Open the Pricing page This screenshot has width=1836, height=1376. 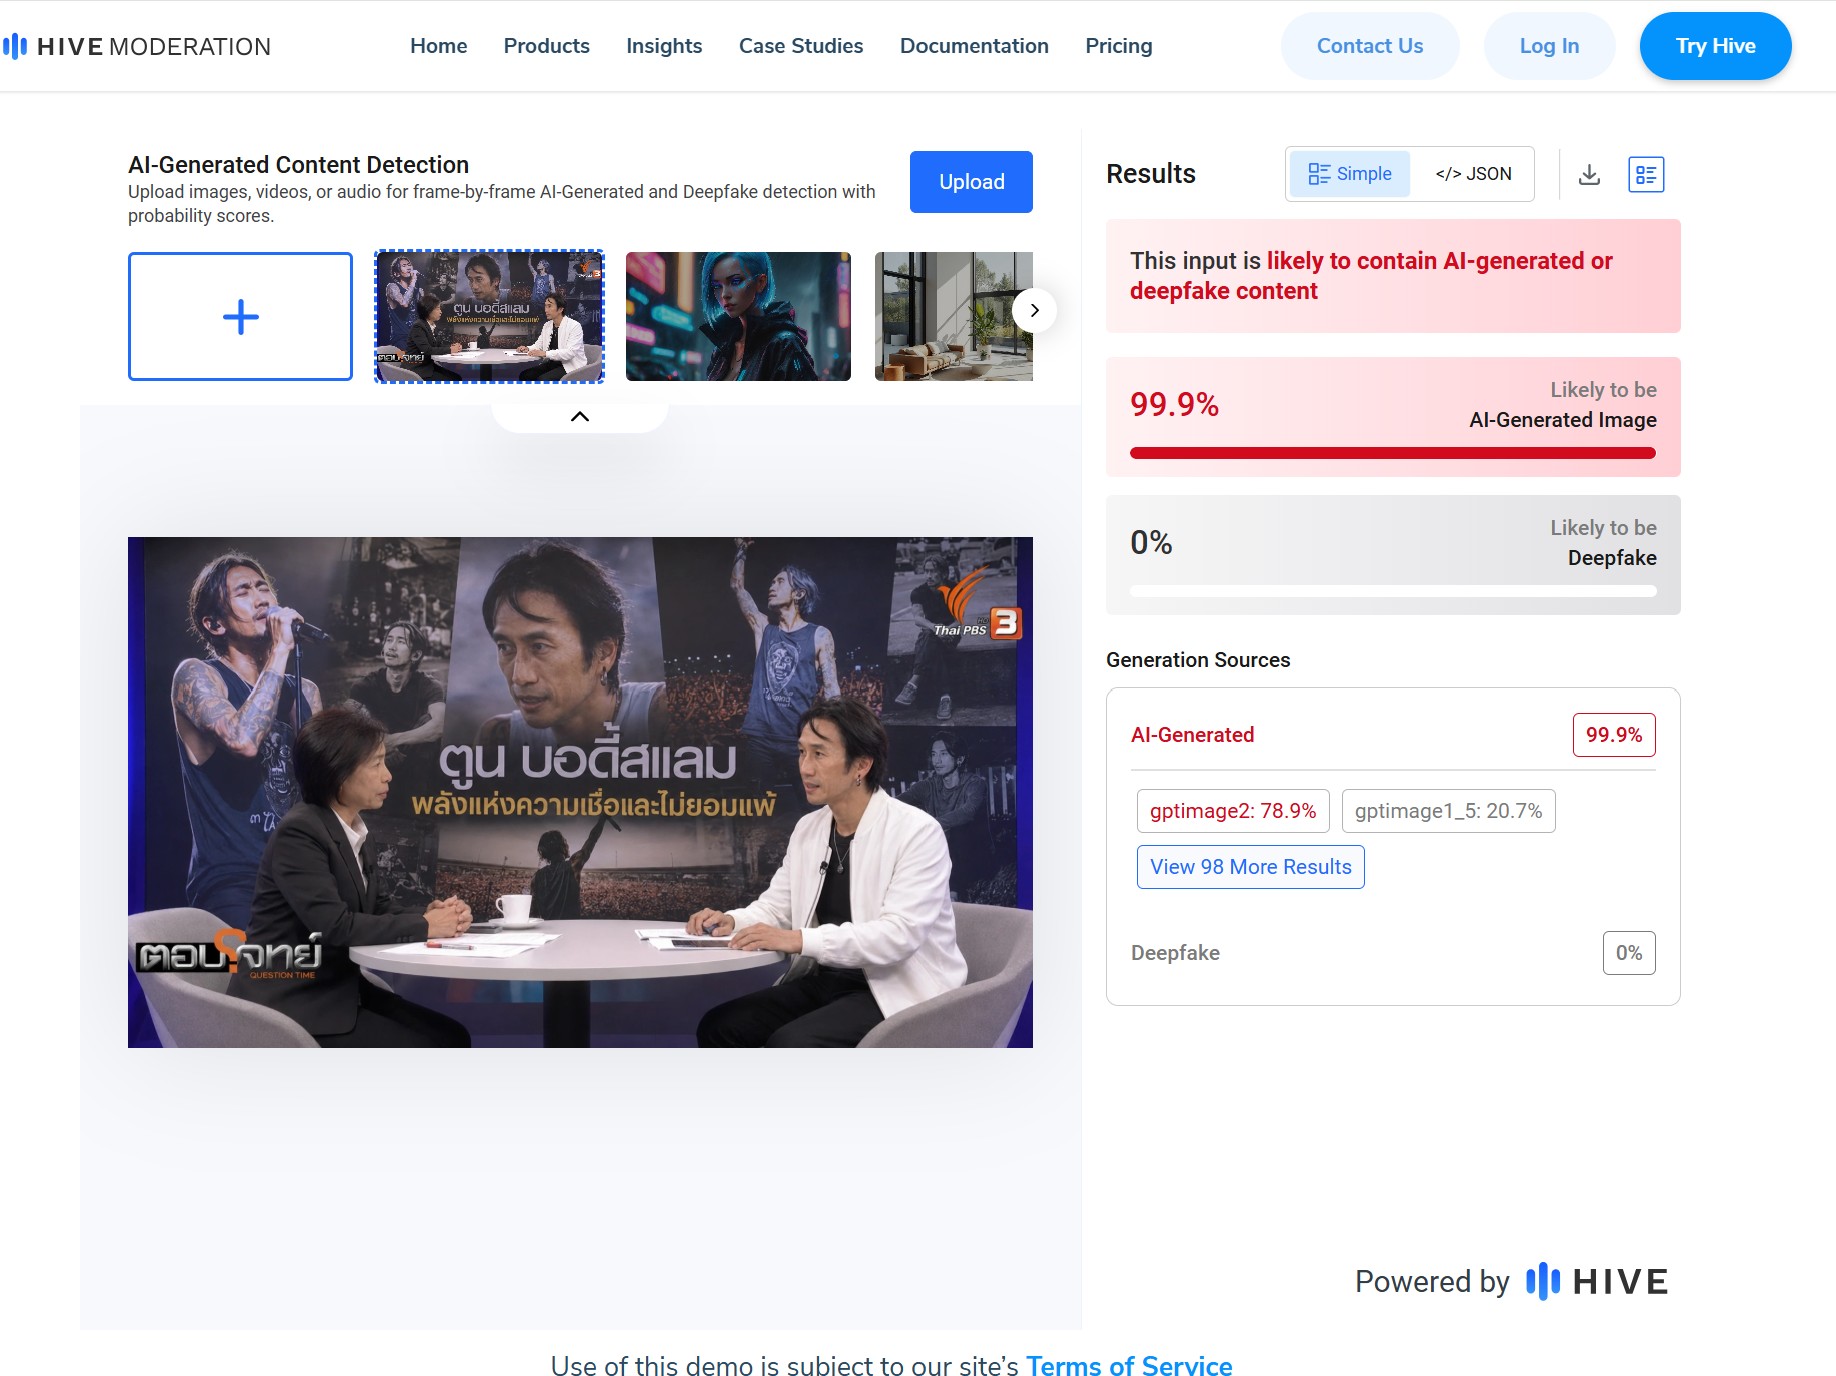(x=1119, y=46)
